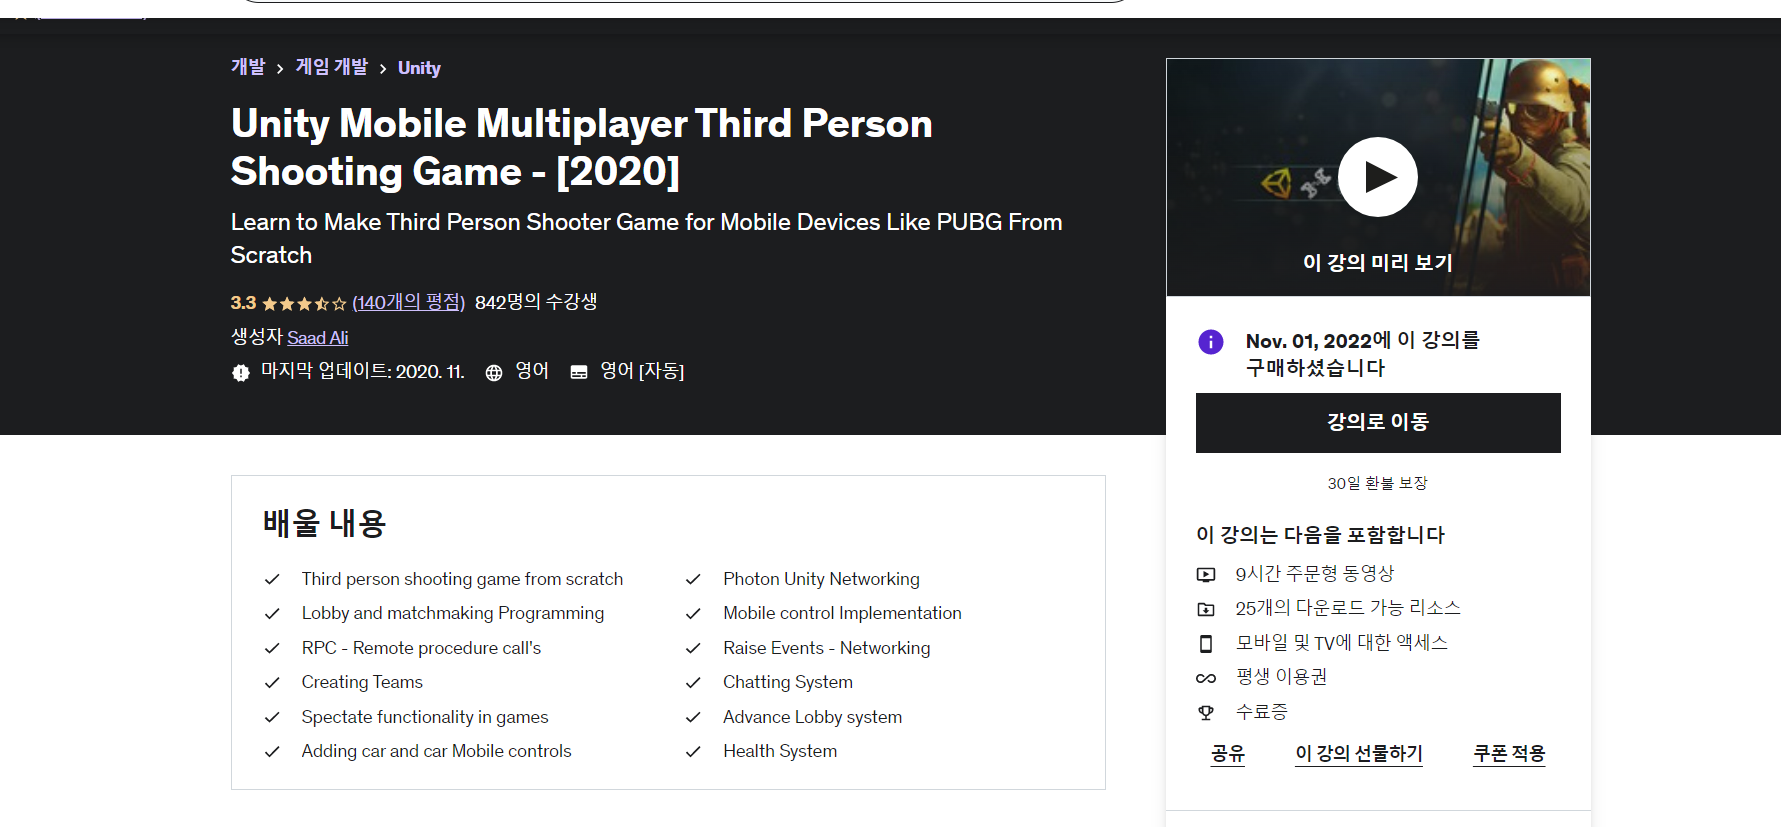The width and height of the screenshot is (1781, 827).
Task: Click the 강의로 이동 button
Action: click(x=1378, y=423)
